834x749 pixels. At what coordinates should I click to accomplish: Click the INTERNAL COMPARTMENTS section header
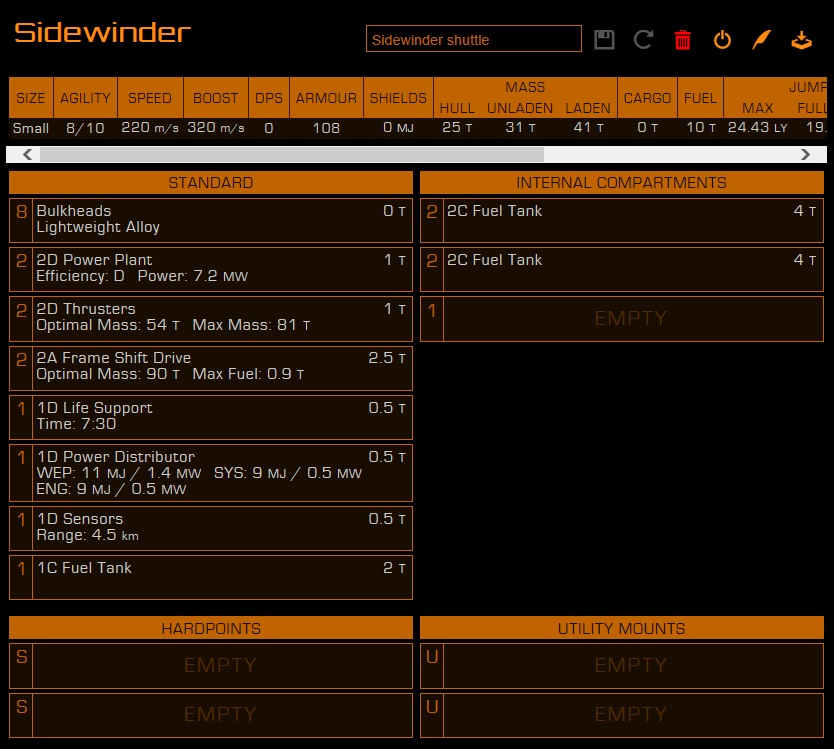[622, 182]
